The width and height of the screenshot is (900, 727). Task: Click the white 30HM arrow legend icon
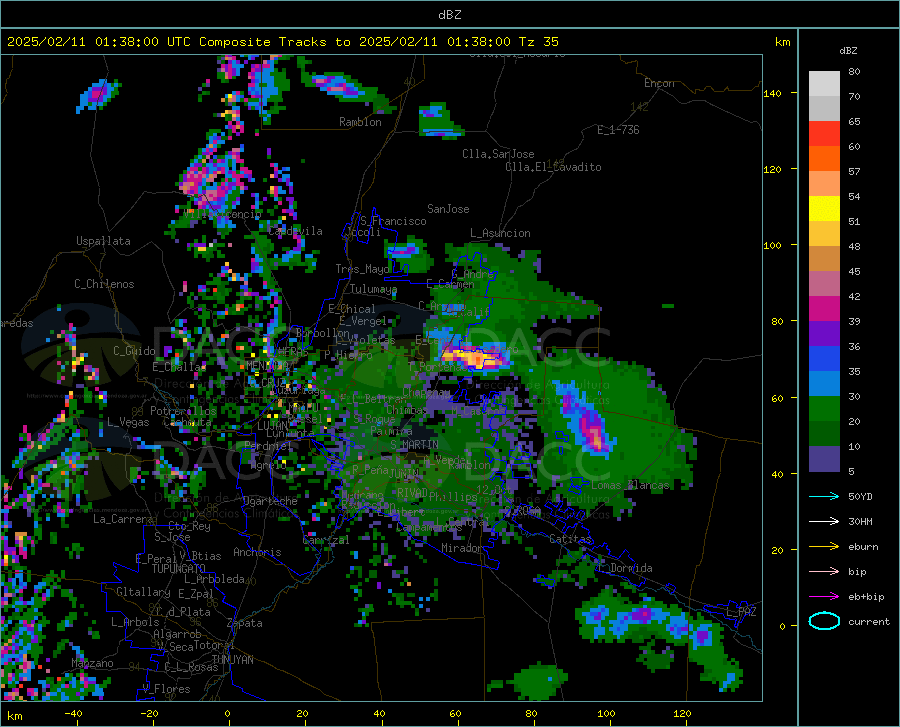pyautogui.click(x=824, y=521)
